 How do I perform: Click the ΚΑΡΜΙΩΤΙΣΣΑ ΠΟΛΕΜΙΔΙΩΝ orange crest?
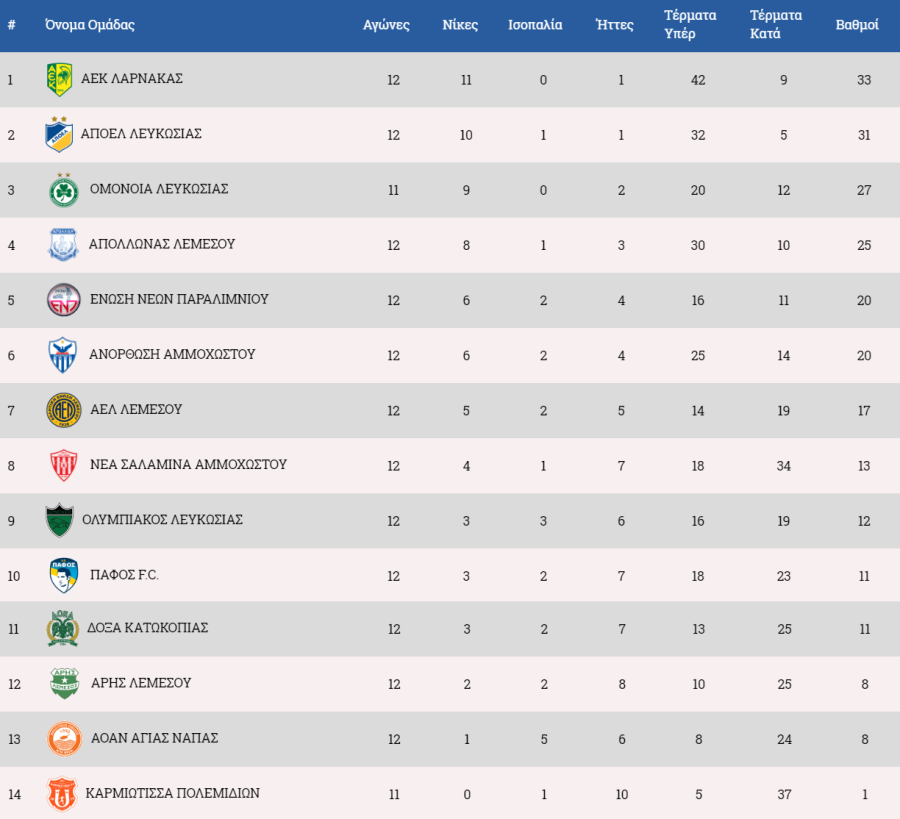coord(61,794)
